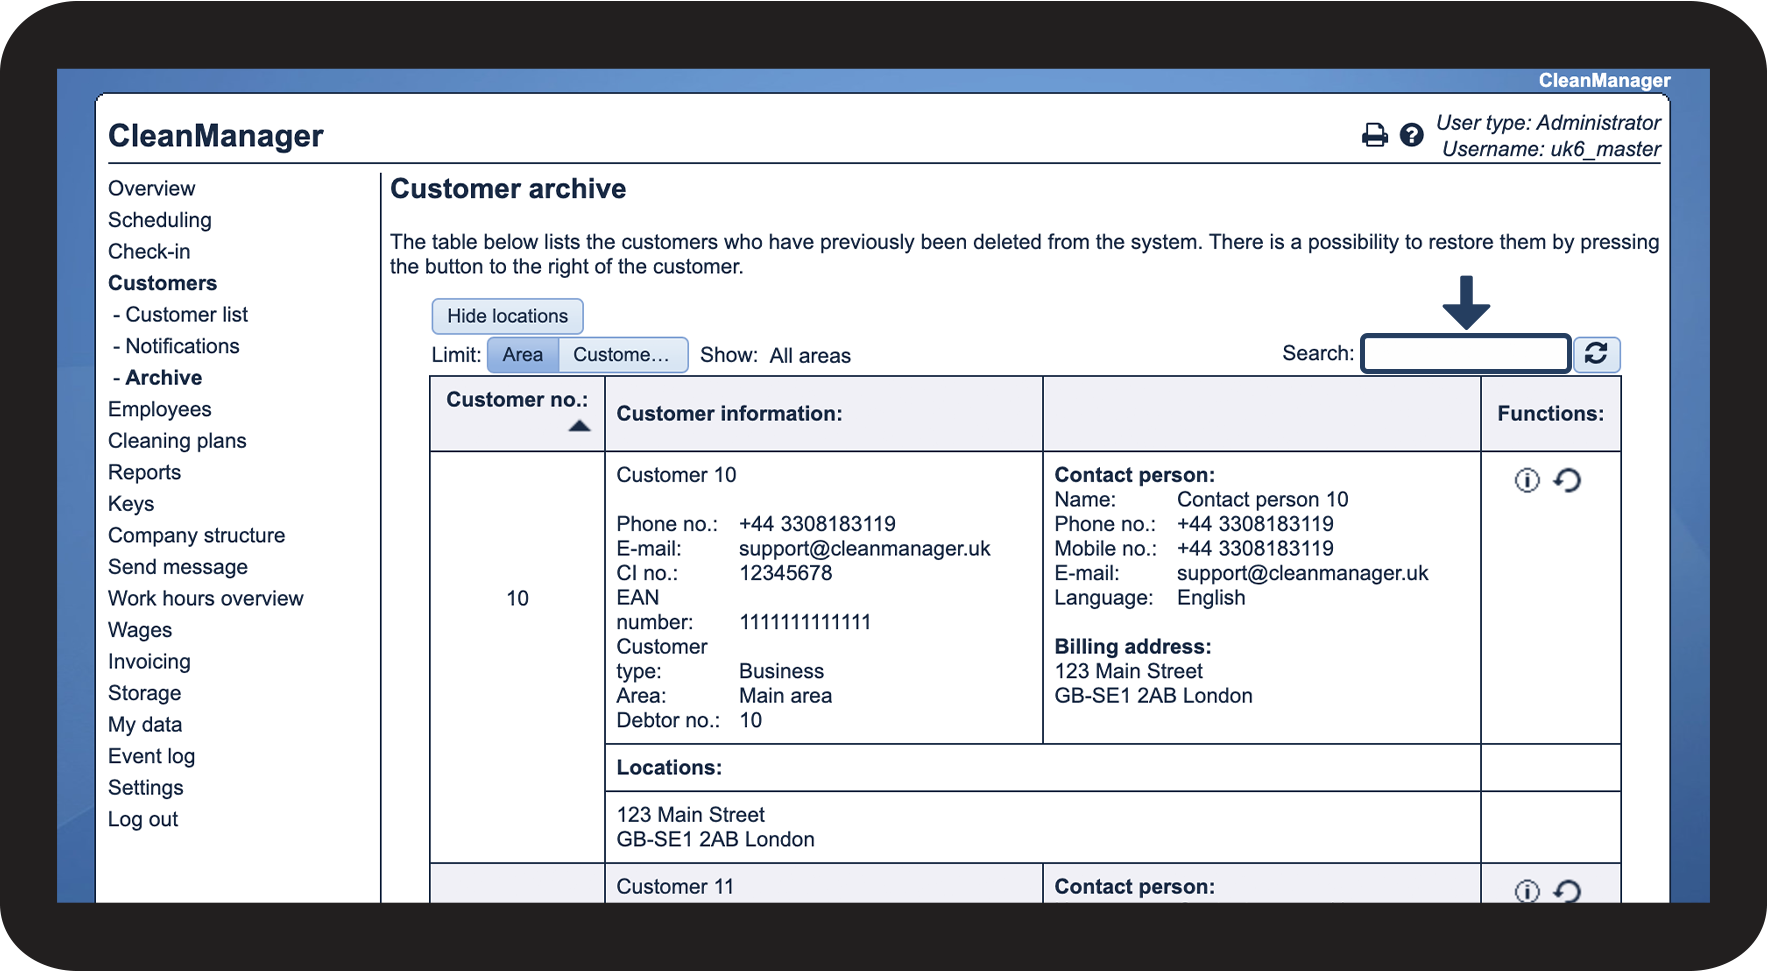Click Username uk6_master text

click(x=1551, y=149)
